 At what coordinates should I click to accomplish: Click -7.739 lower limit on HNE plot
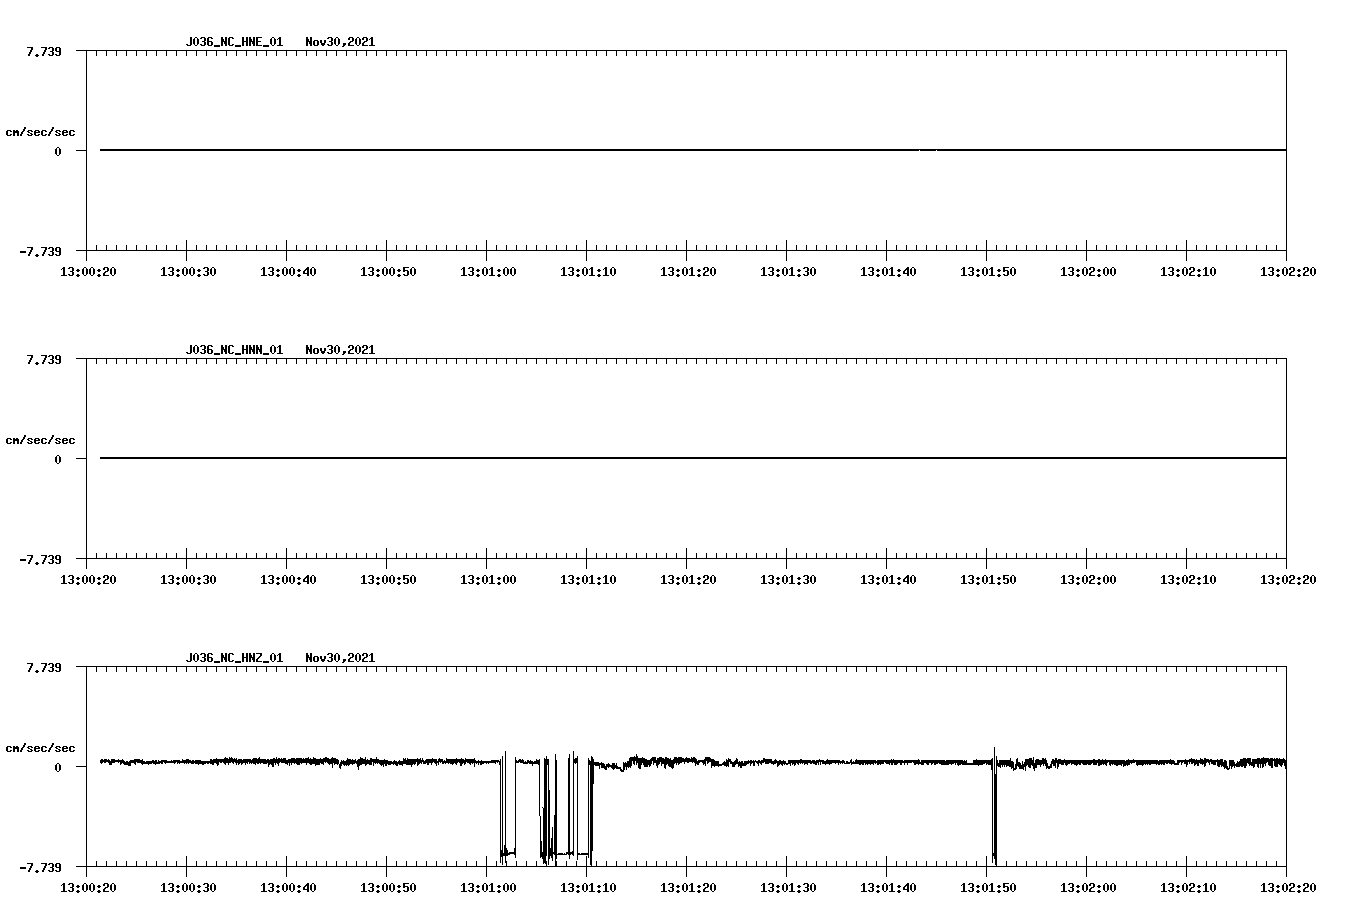(x=40, y=251)
